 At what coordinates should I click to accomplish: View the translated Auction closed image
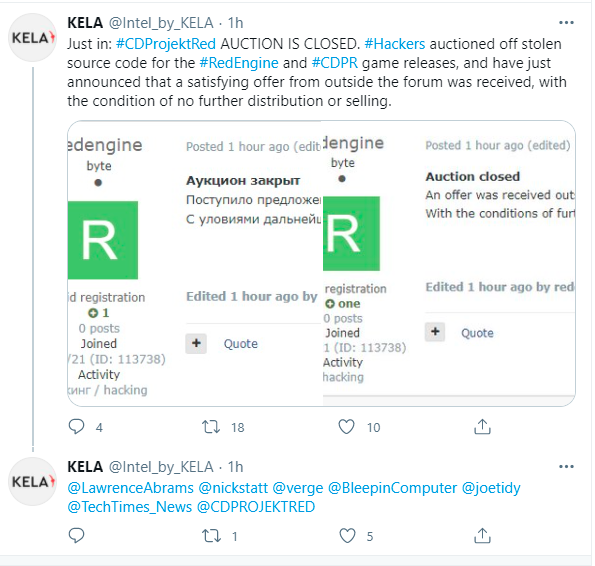click(x=449, y=263)
